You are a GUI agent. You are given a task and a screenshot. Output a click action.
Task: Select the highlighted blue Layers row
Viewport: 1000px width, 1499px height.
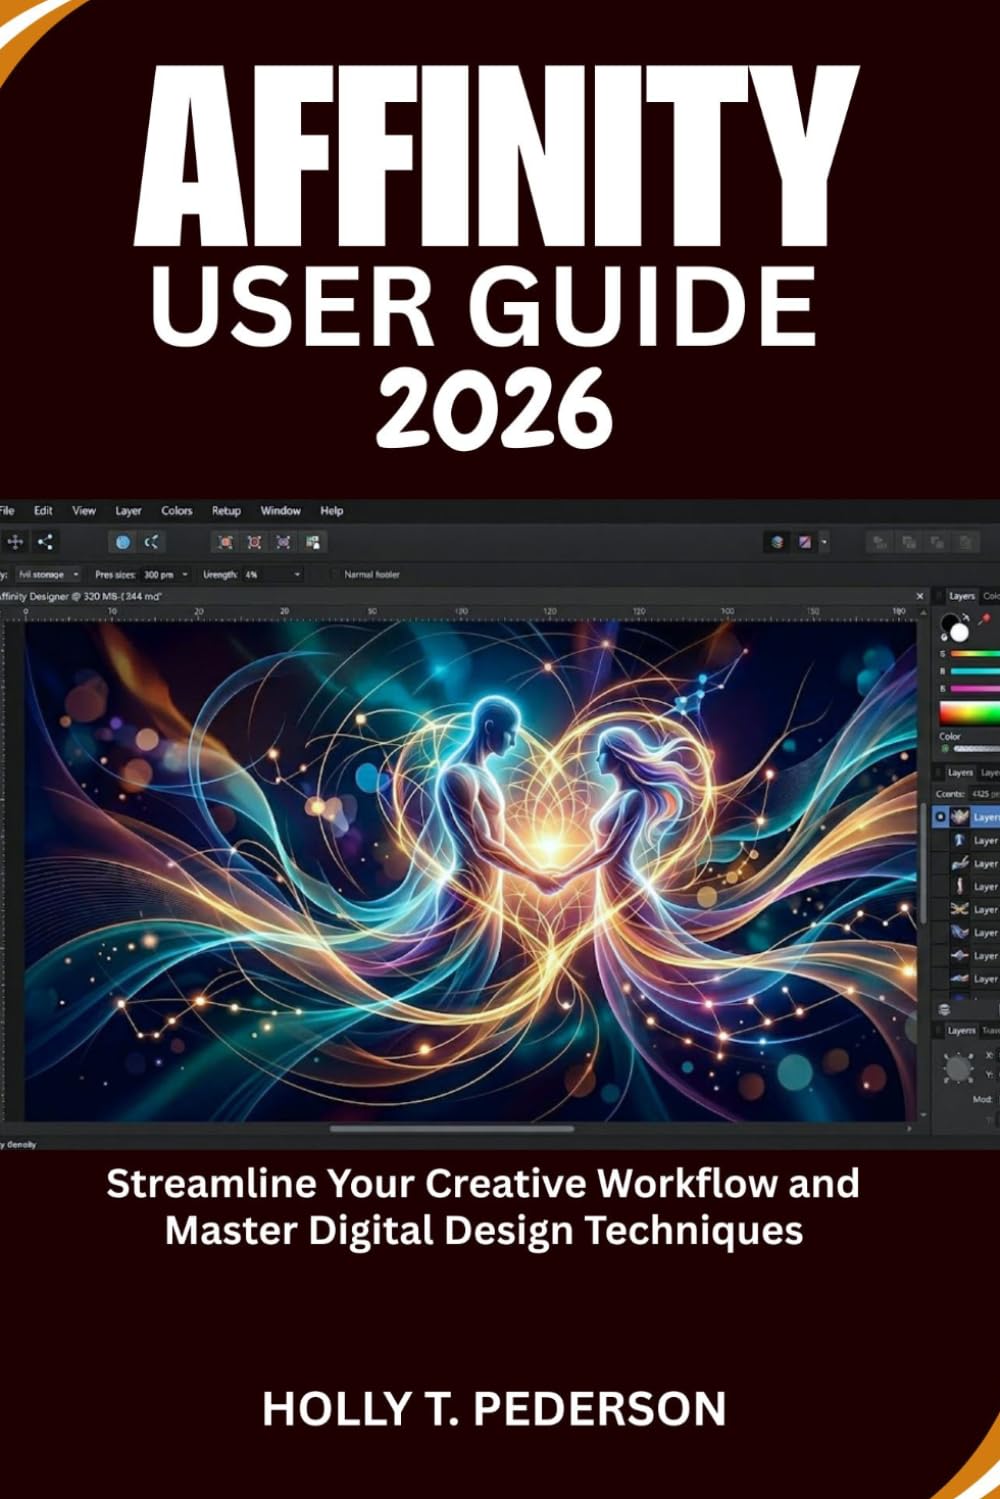tap(966, 817)
